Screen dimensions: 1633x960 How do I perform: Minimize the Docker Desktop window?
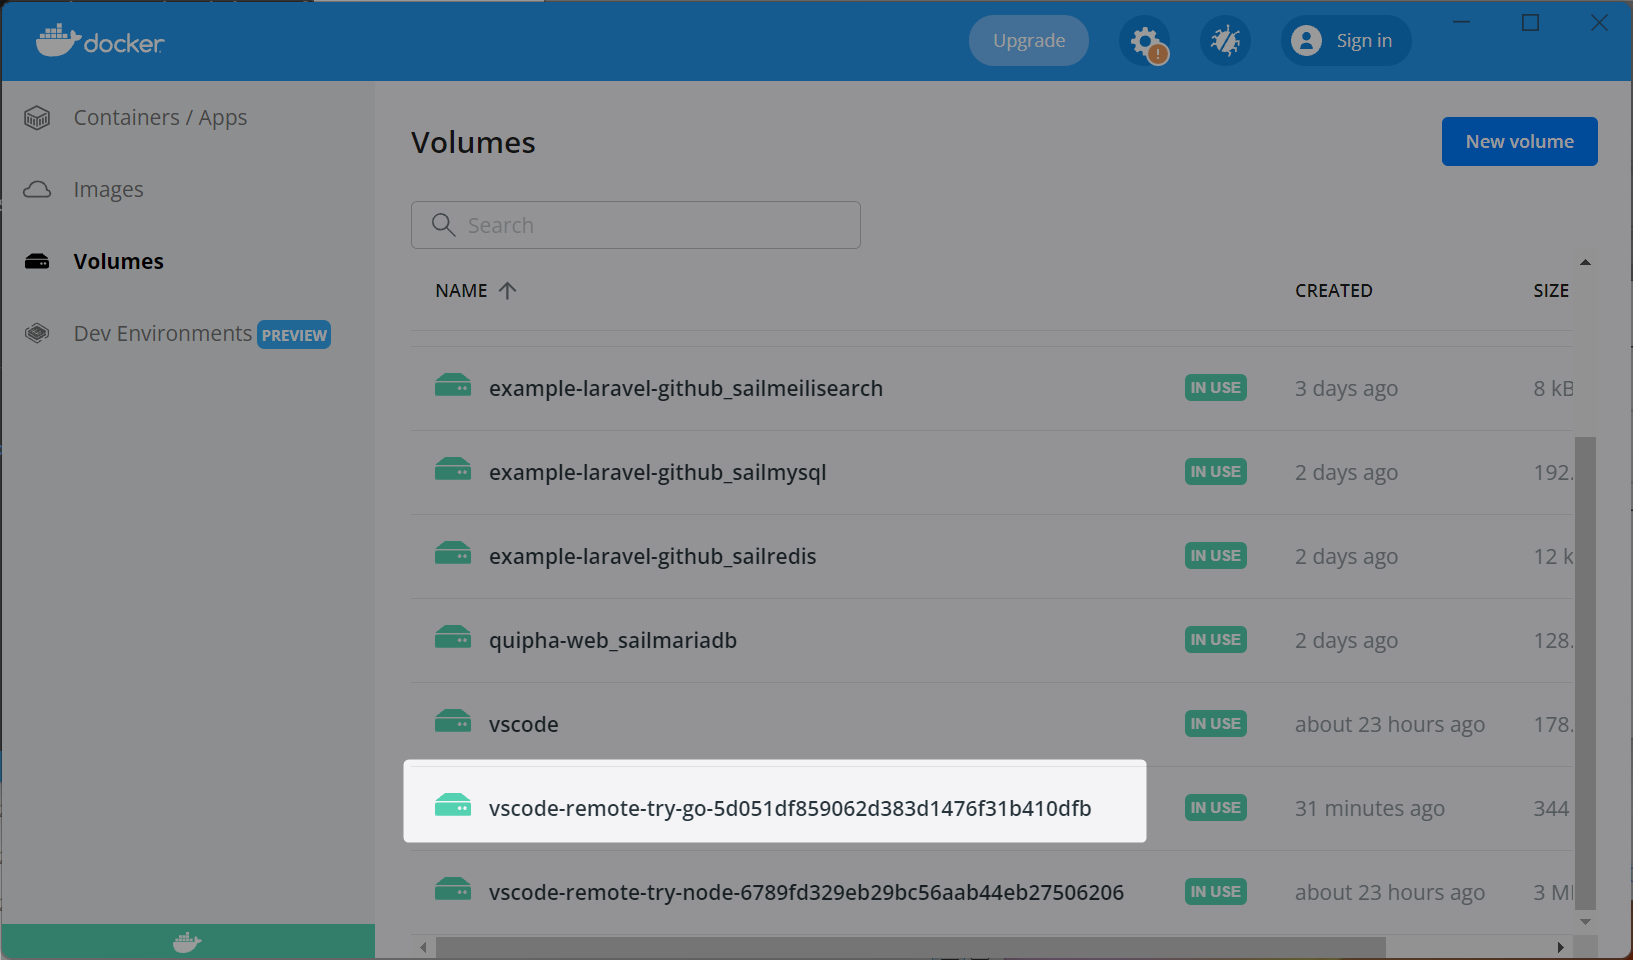1461,22
